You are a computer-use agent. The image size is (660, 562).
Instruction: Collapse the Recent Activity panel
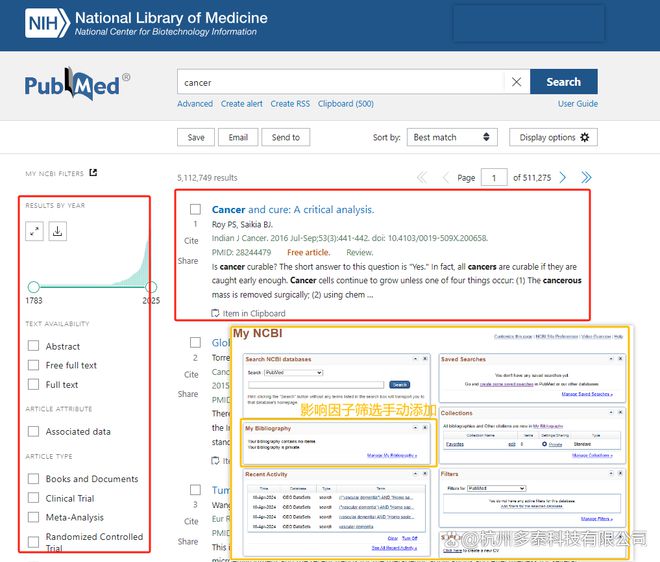[415, 474]
